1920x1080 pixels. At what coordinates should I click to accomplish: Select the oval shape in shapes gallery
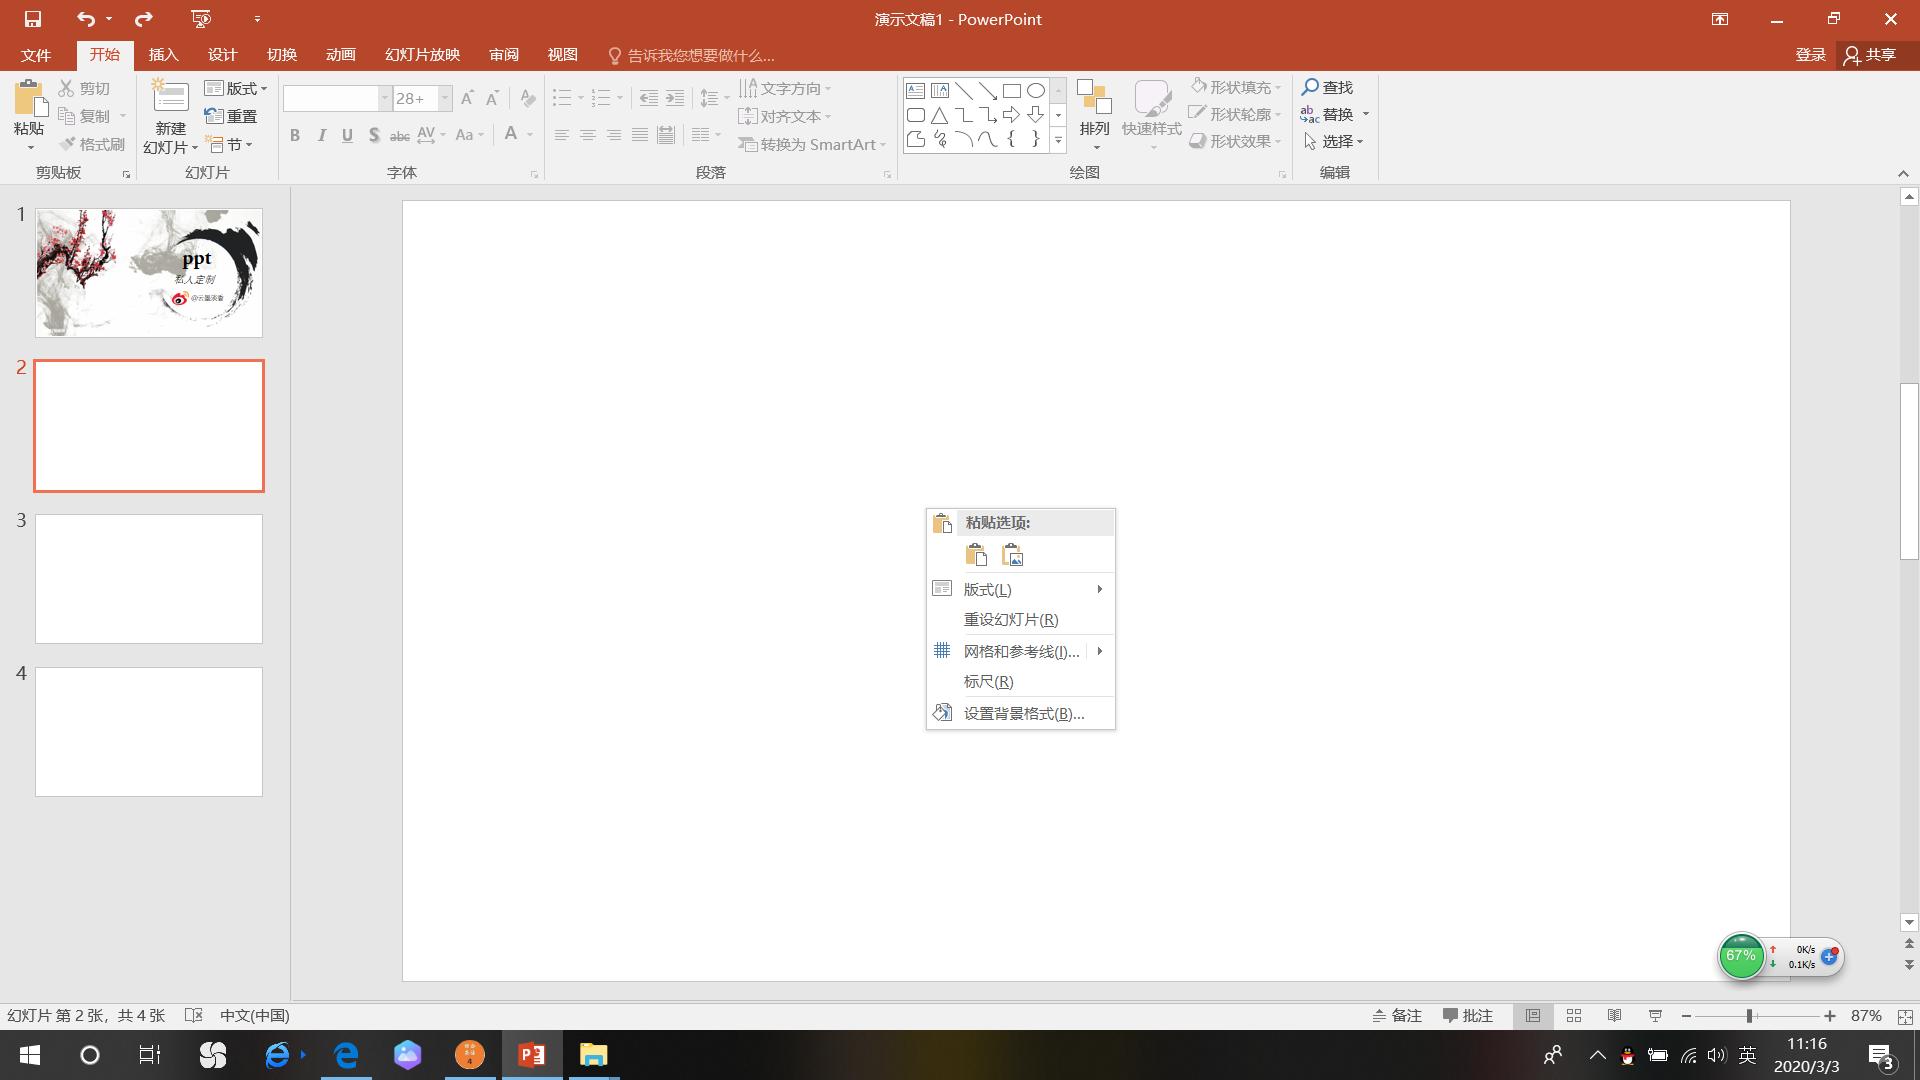click(1036, 91)
